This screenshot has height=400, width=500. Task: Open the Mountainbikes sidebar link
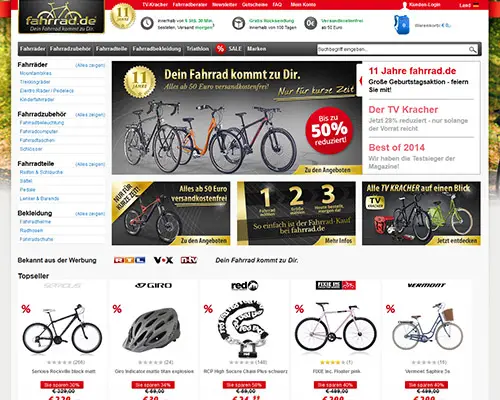tap(36, 73)
